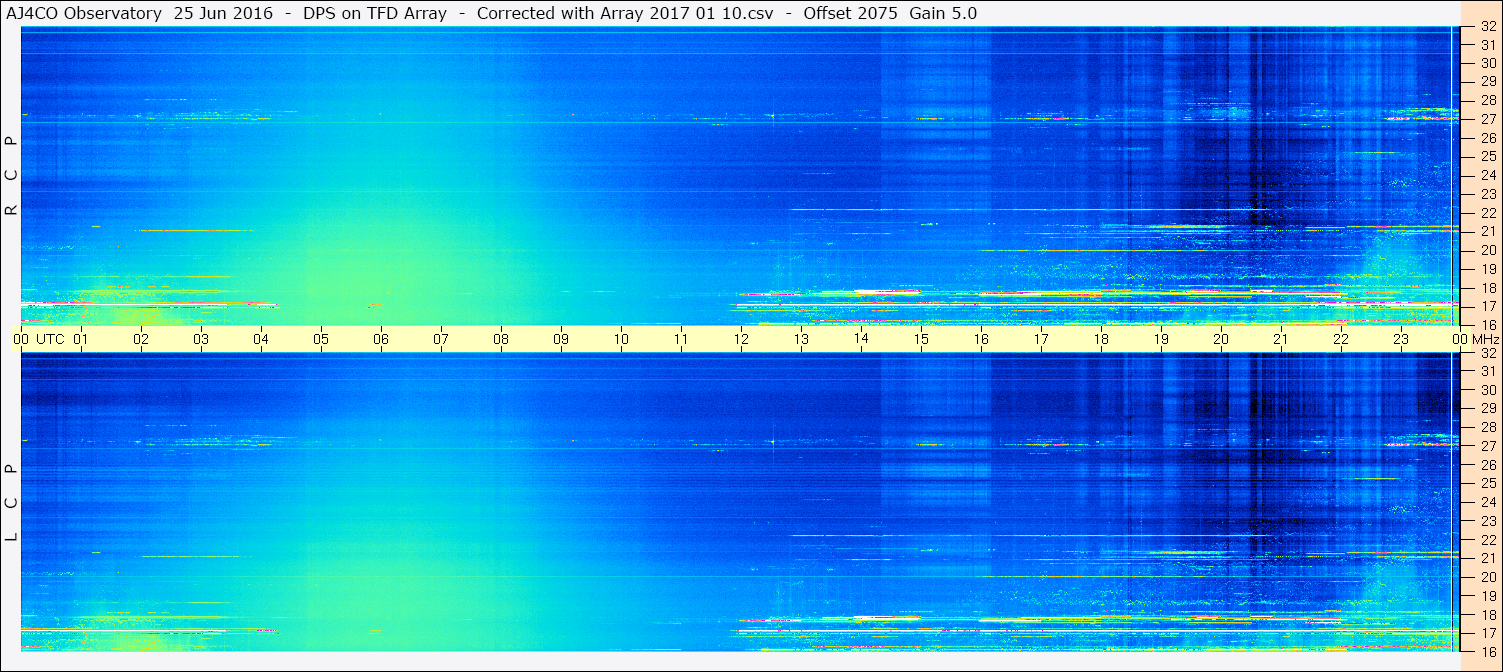Click the Offset 2075 text in header

[x=850, y=13]
